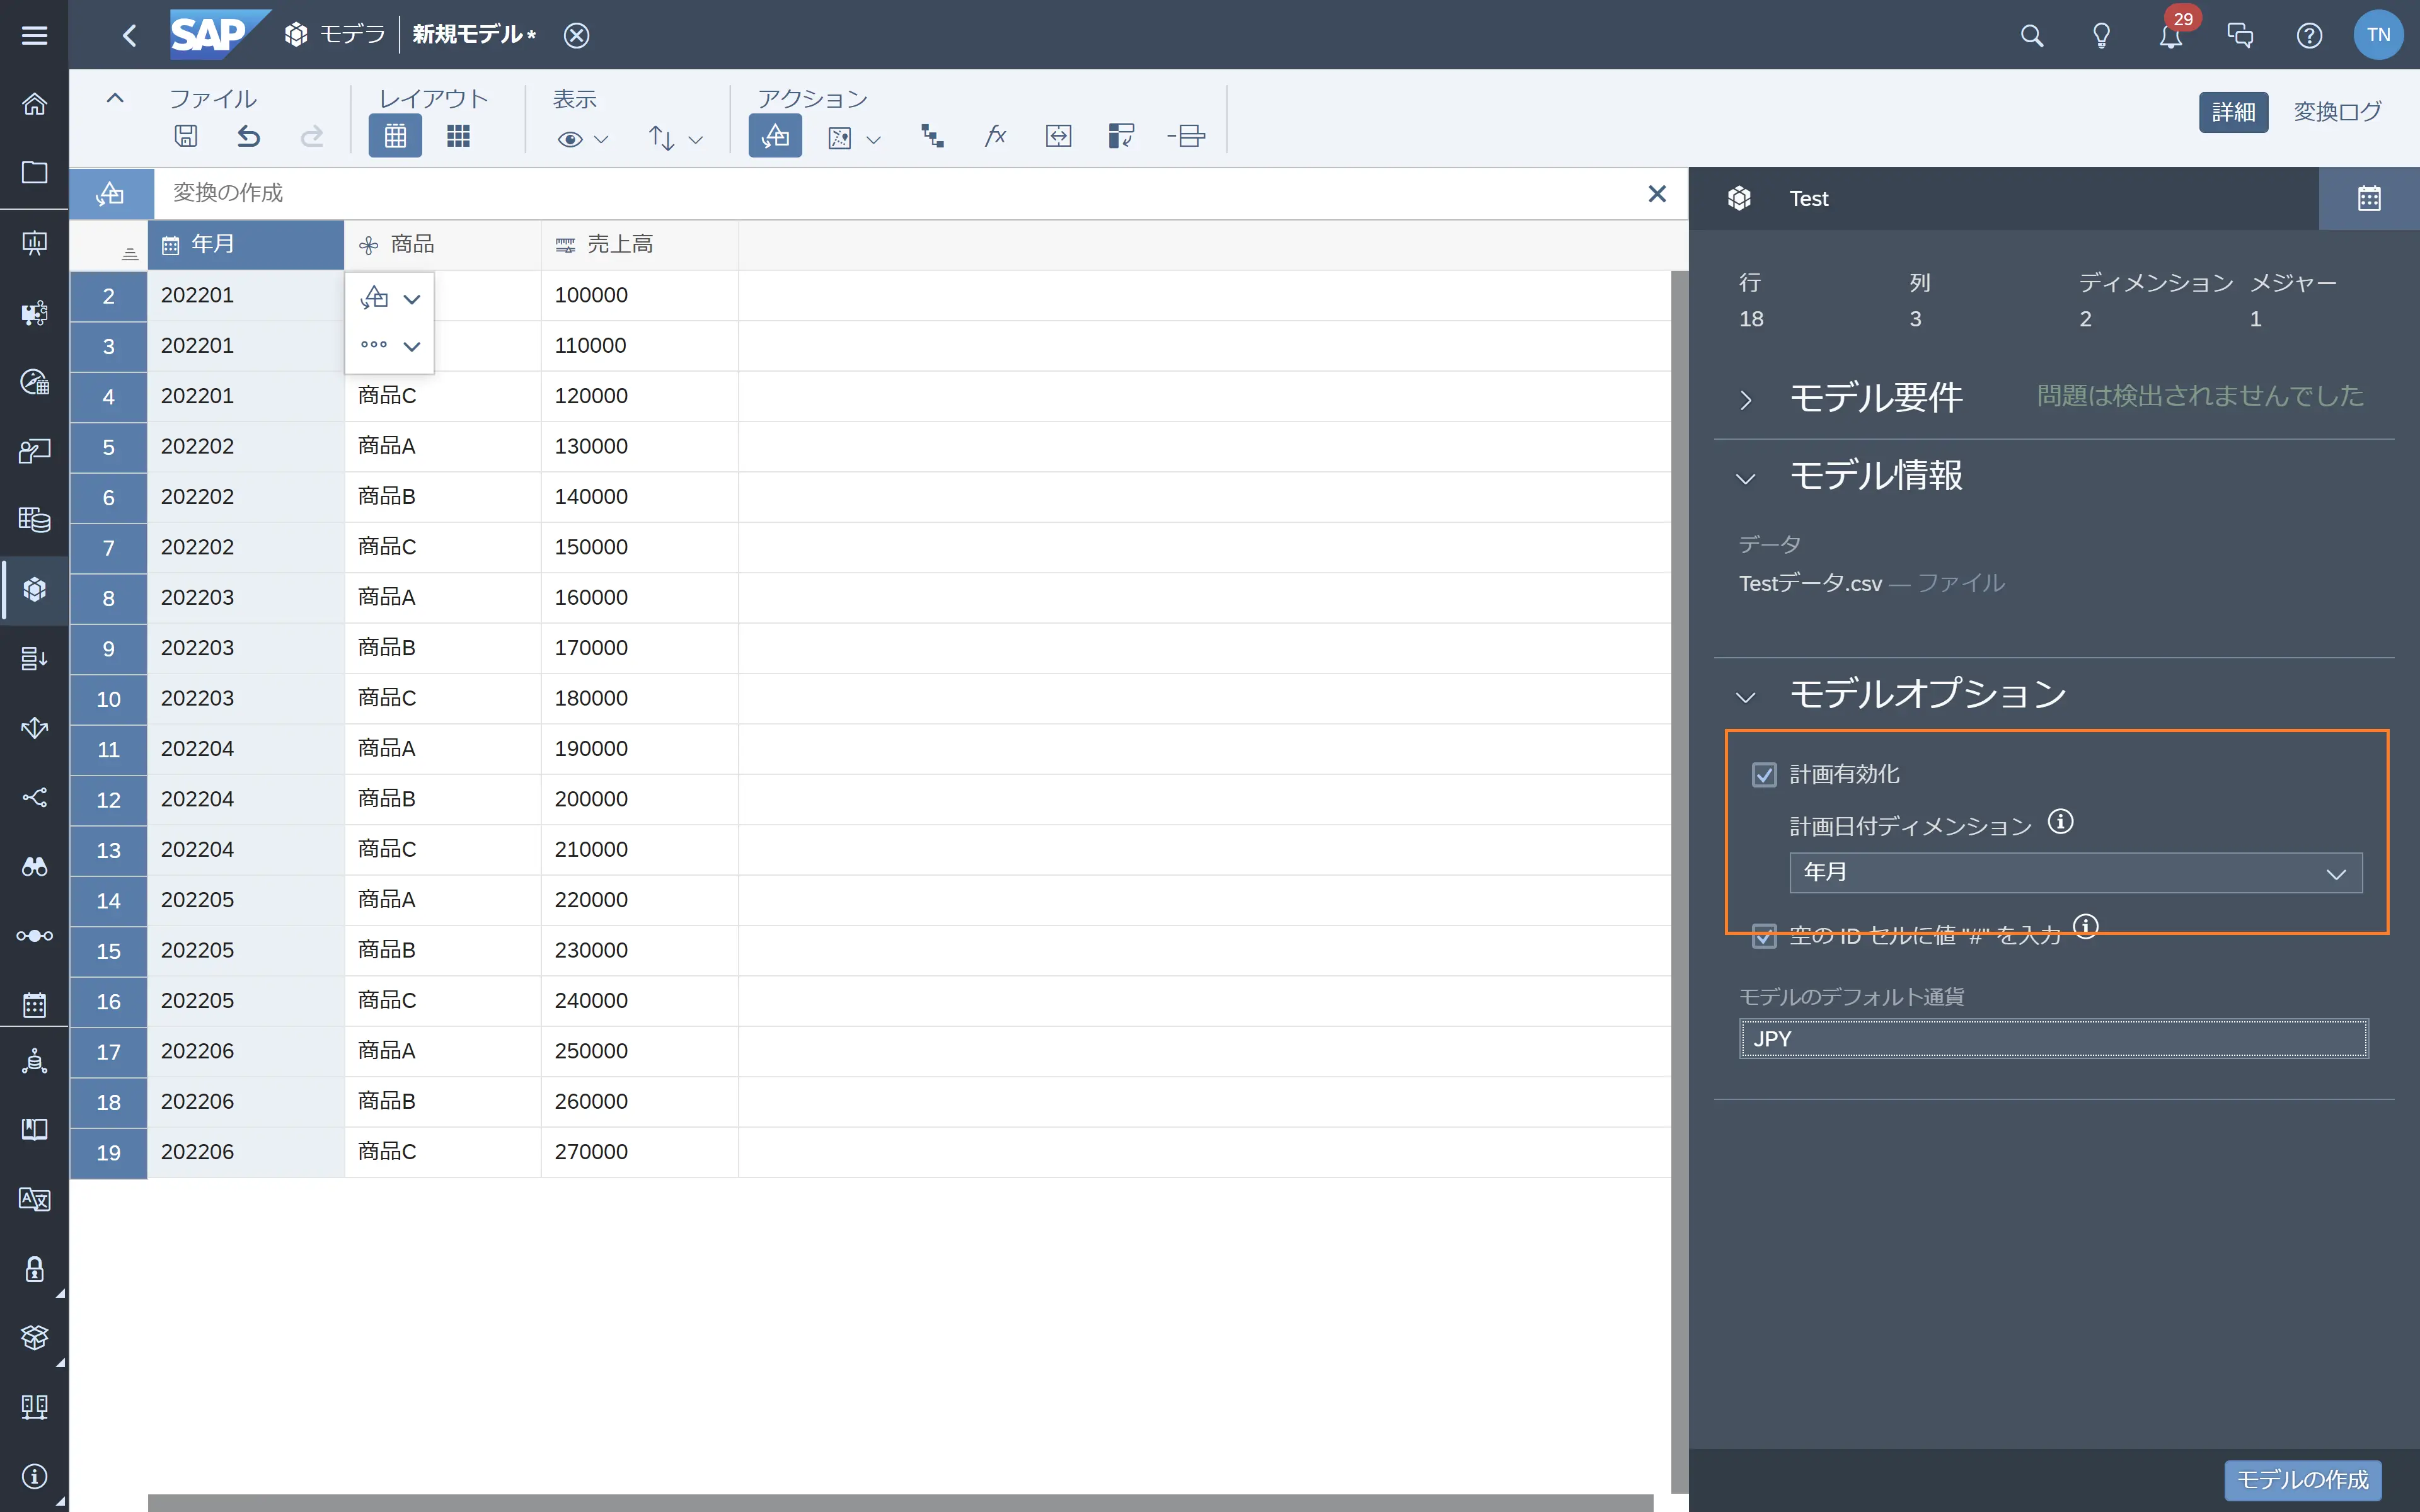Collapse the モデル情報 section
2420x1512 pixels.
[x=1745, y=478]
